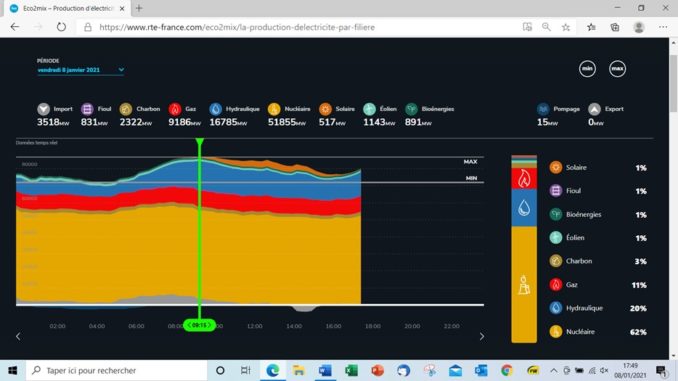Screen dimensions: 678x381
Task: Click the Bioénergies leaf icon above chart
Action: (x=411, y=109)
